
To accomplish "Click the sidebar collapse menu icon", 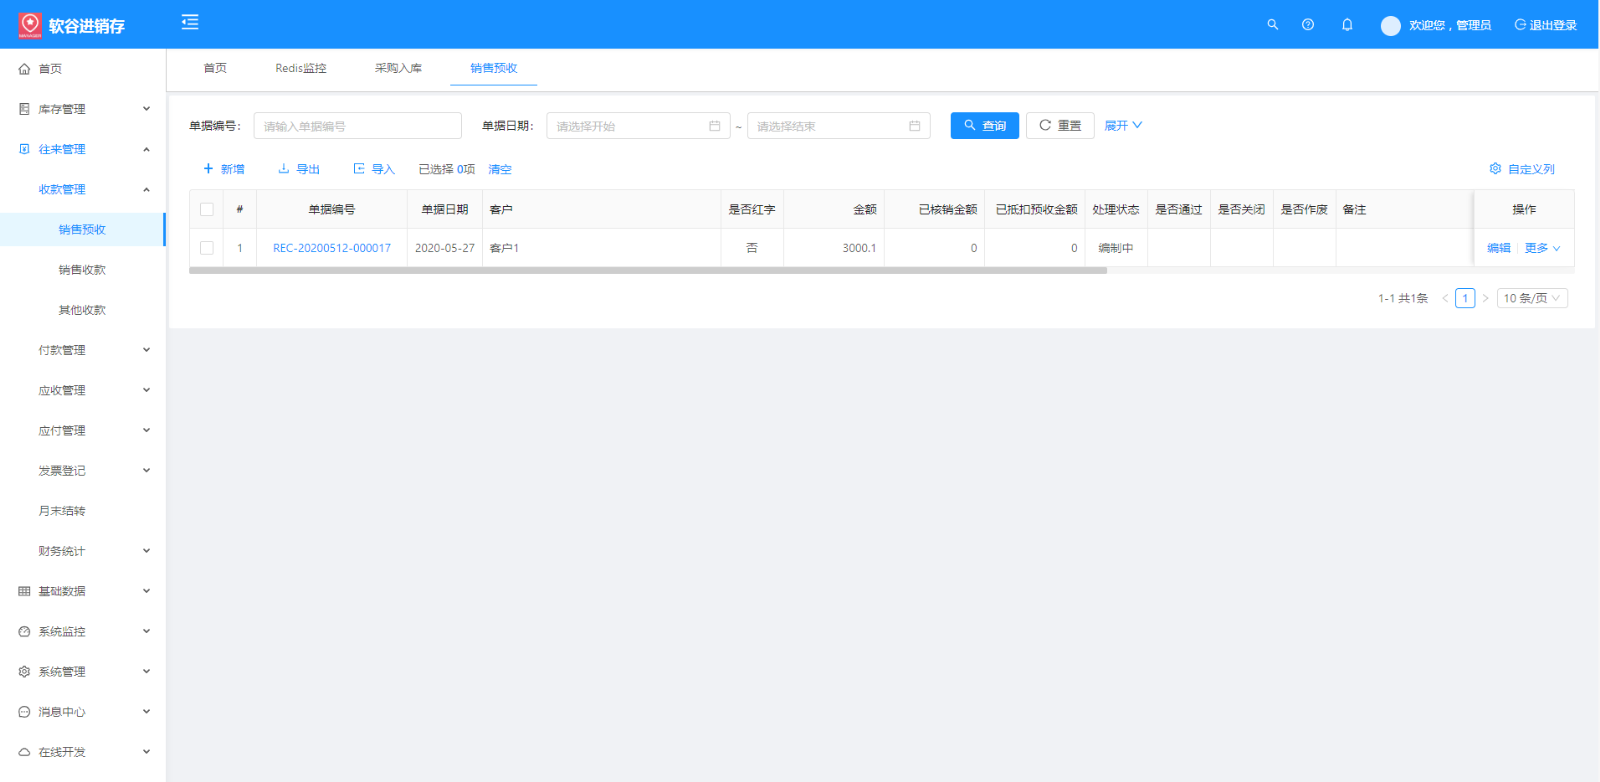I will click(x=190, y=22).
